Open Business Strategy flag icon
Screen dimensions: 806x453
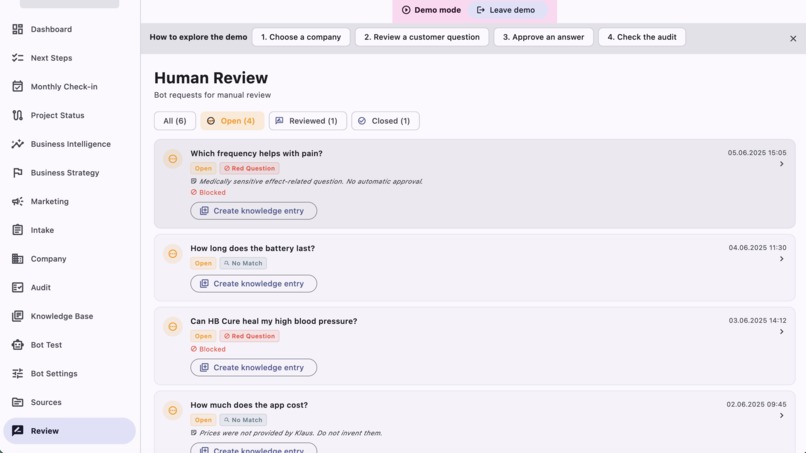tap(17, 173)
